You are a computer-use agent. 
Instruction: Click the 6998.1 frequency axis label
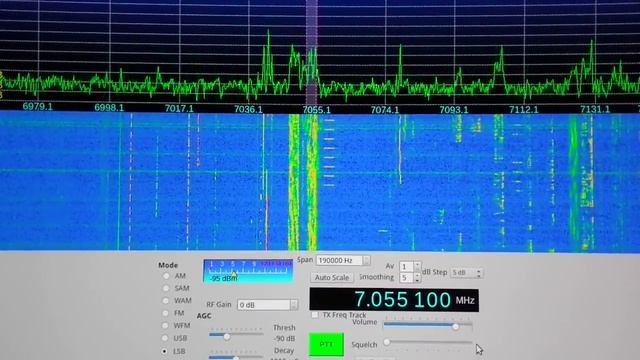109,107
